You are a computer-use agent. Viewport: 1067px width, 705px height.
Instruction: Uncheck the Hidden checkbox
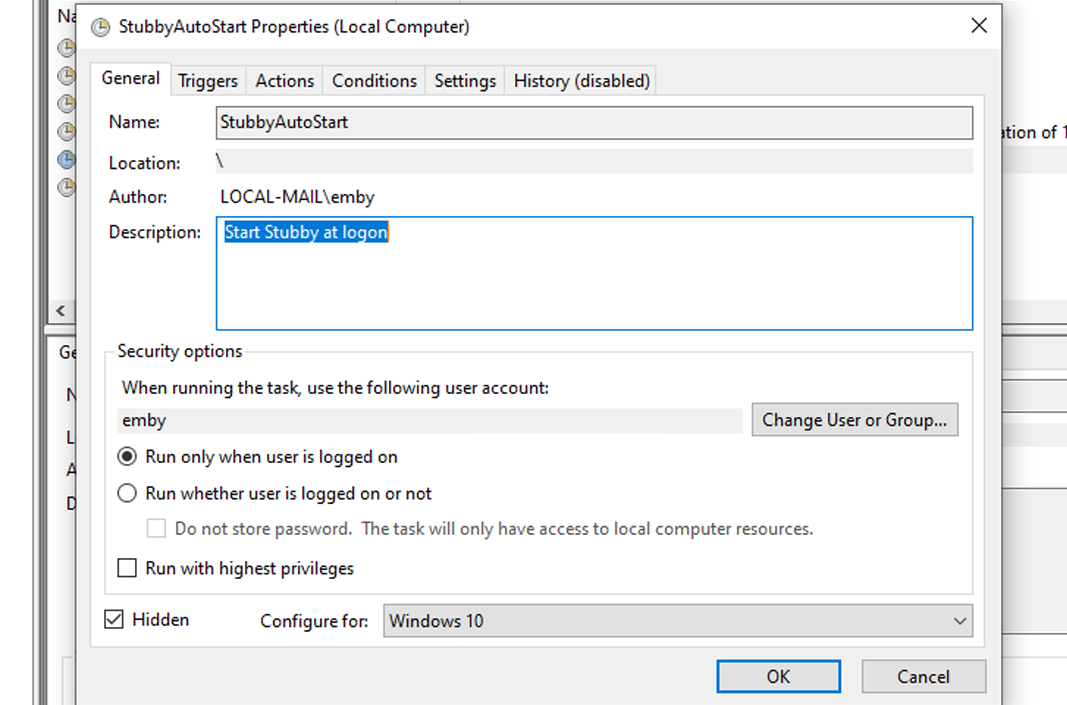click(x=115, y=620)
